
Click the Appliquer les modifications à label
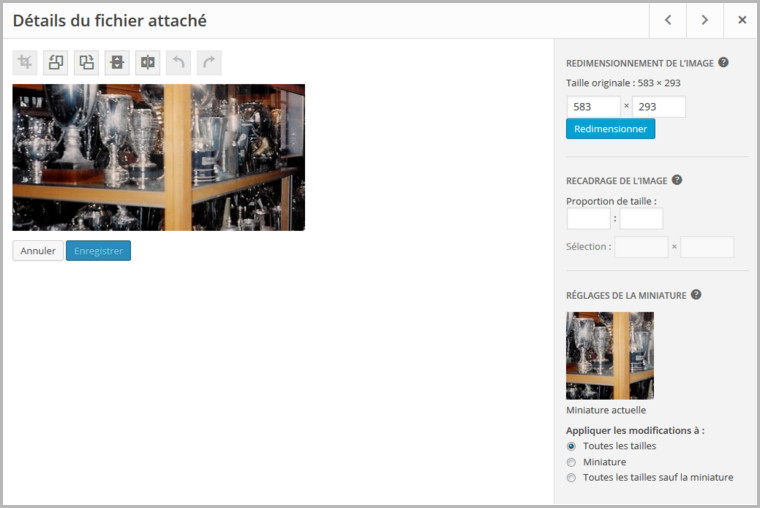pyautogui.click(x=635, y=430)
